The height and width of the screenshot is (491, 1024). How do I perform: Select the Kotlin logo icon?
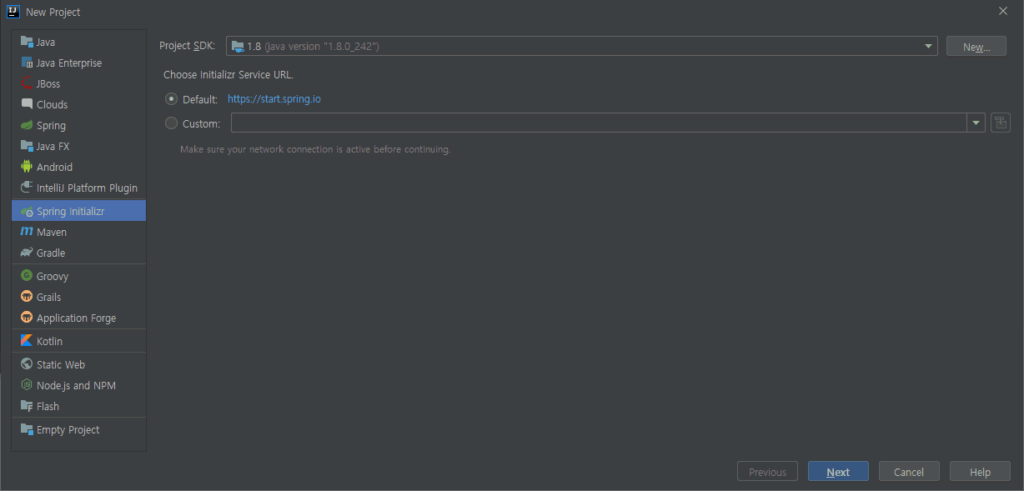click(x=27, y=341)
